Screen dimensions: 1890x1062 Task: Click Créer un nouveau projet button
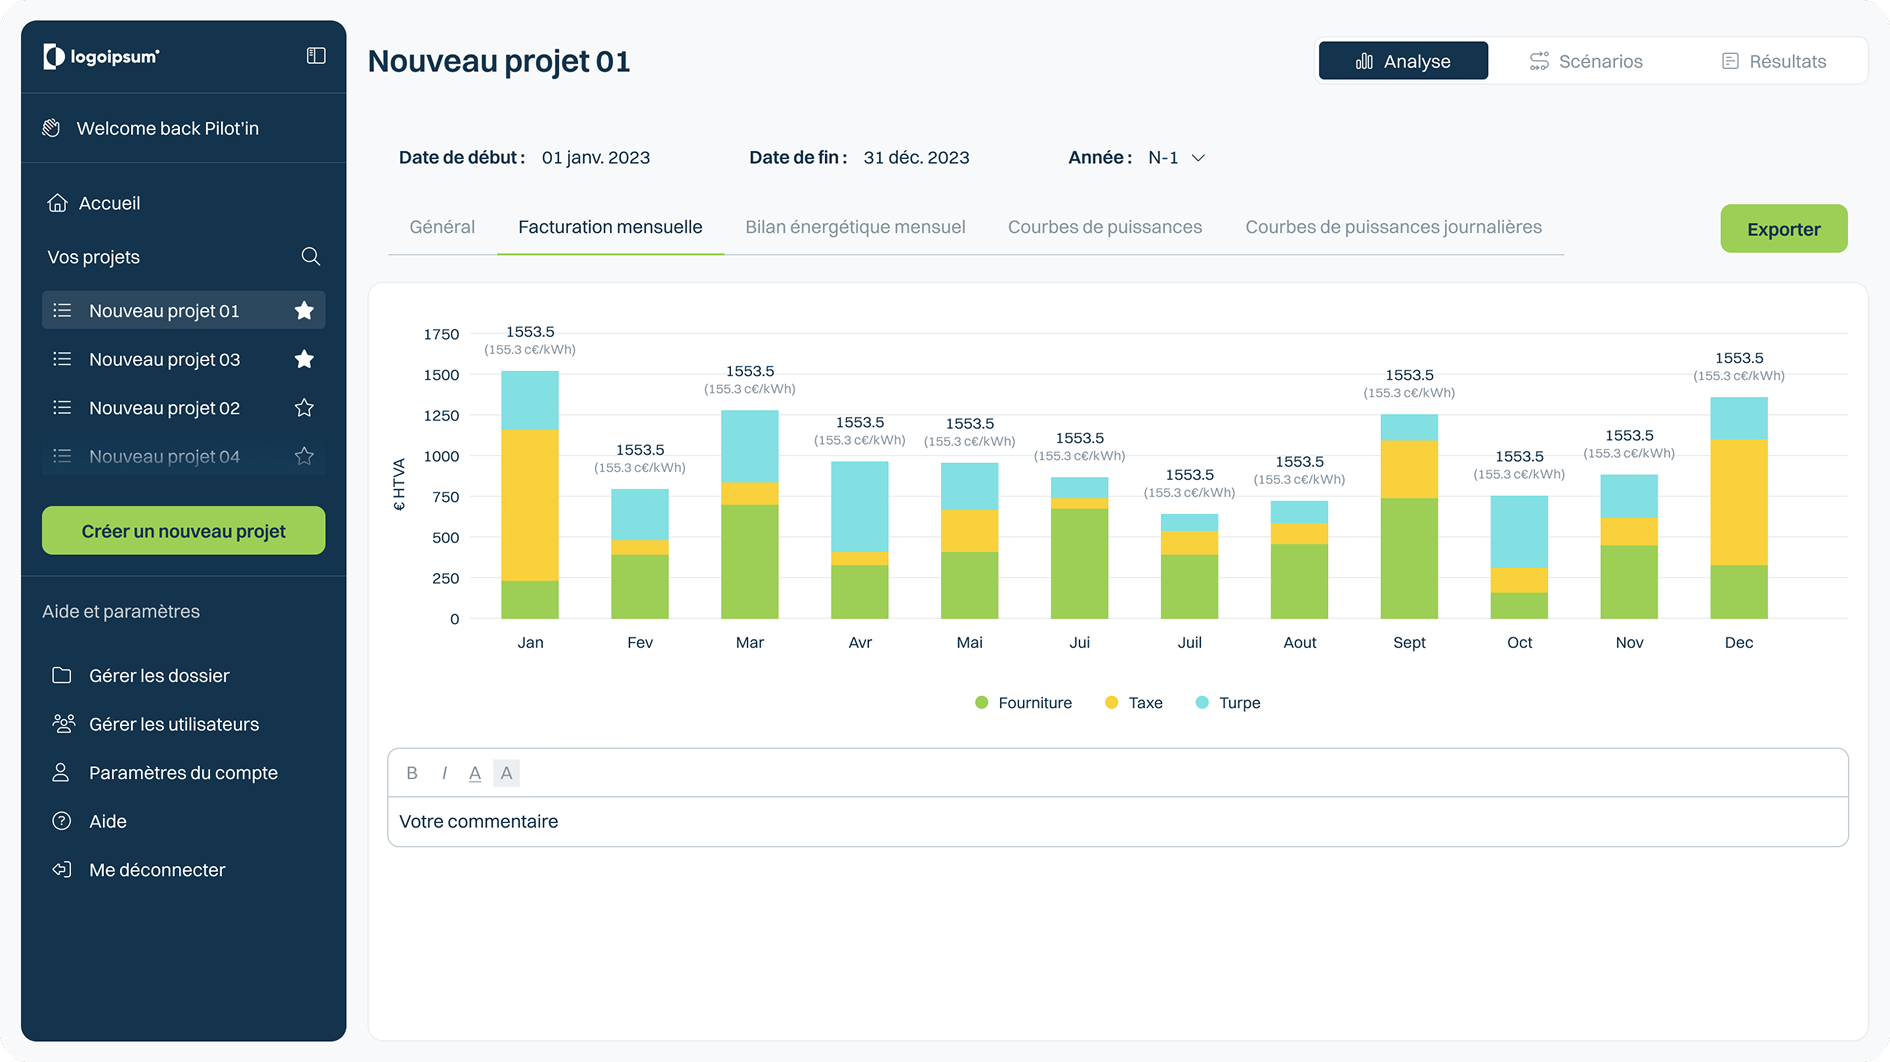click(x=184, y=530)
